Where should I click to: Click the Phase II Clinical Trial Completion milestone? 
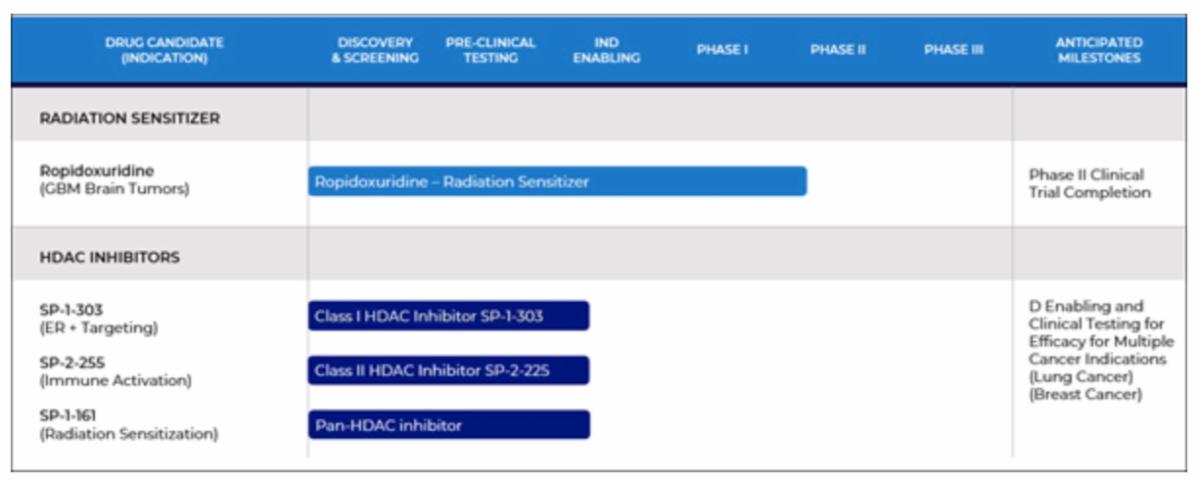coord(1089,183)
